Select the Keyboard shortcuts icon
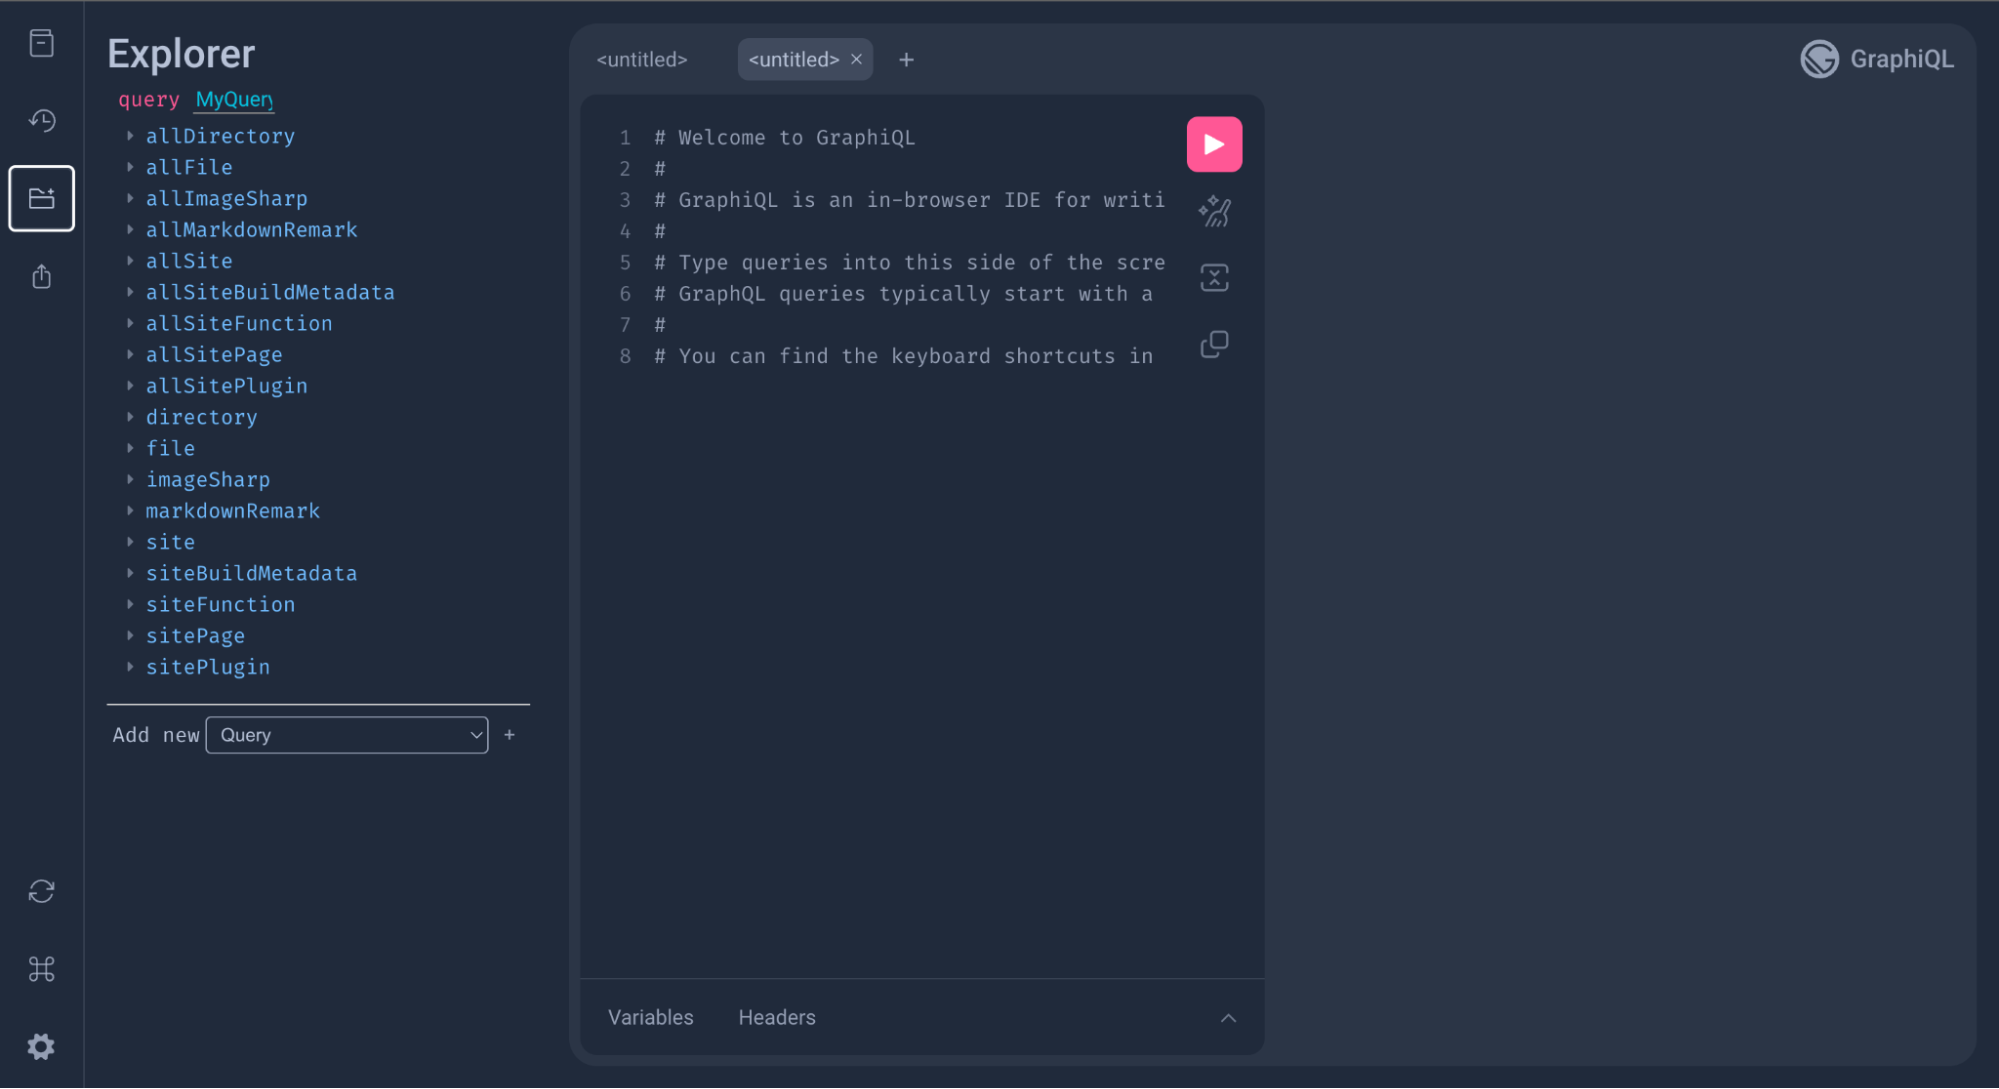1999x1089 pixels. click(40, 967)
